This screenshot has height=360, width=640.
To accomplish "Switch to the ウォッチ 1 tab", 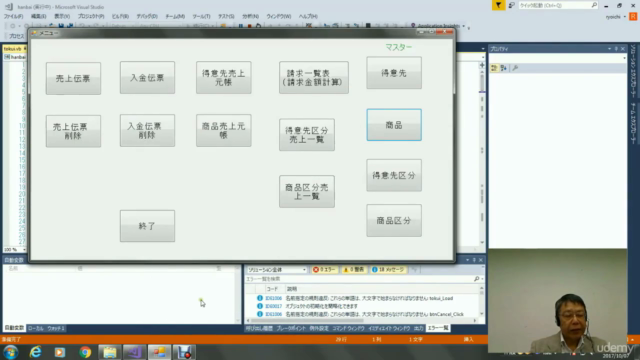I will point(56,328).
